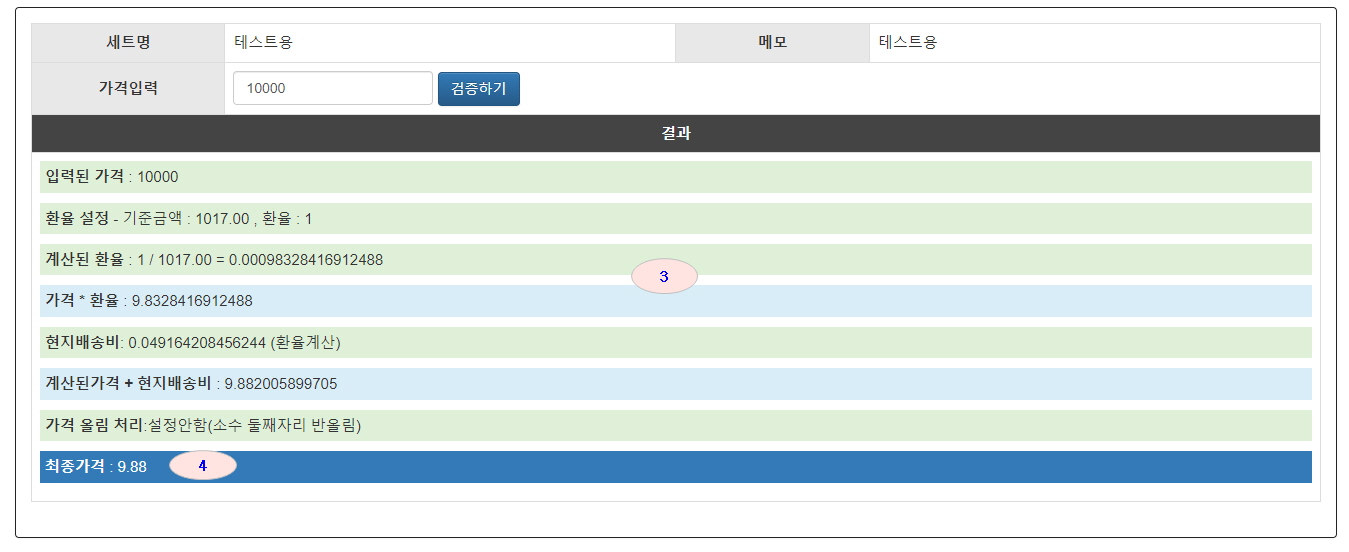Click the 현지배송비 result row
Image resolution: width=1349 pixels, height=552 pixels.
point(675,342)
